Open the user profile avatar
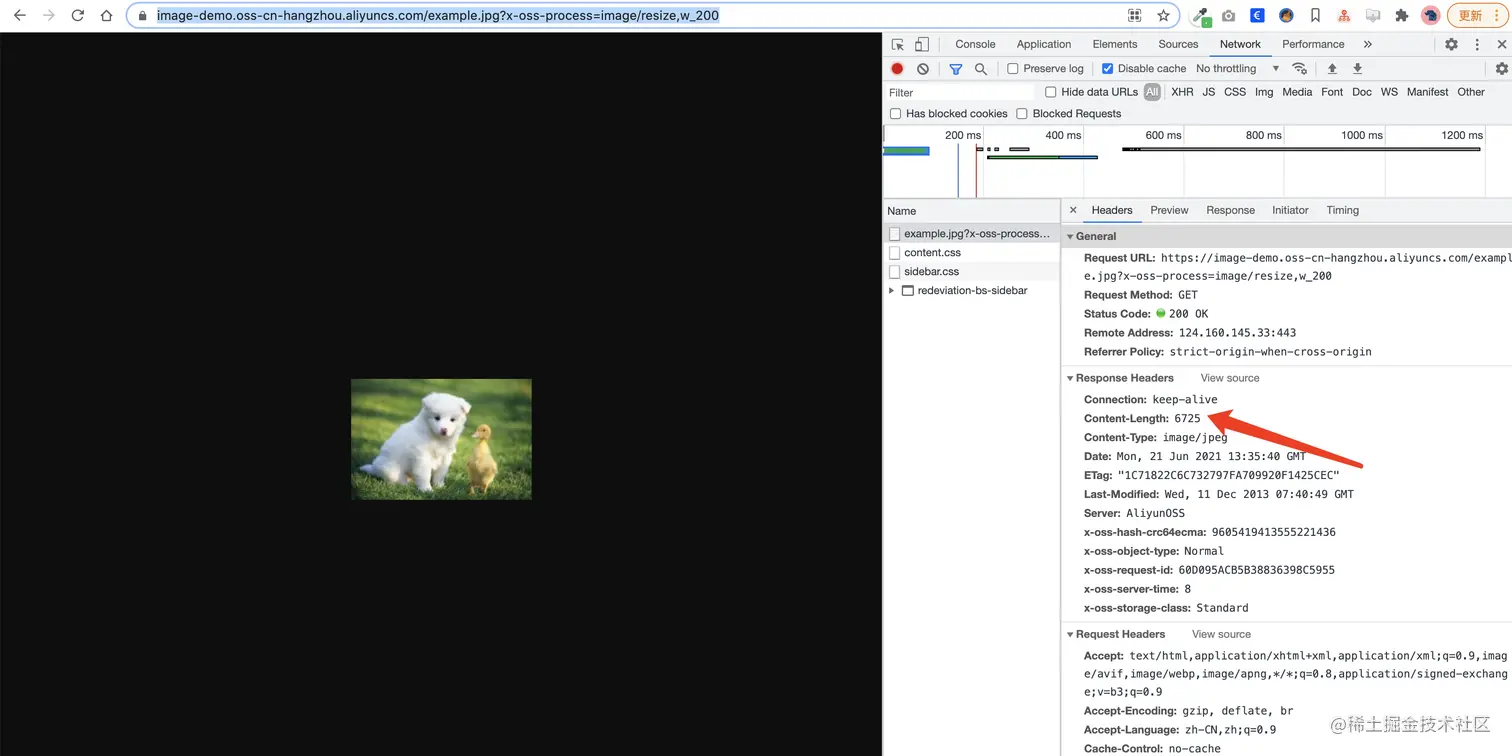 click(x=1430, y=16)
